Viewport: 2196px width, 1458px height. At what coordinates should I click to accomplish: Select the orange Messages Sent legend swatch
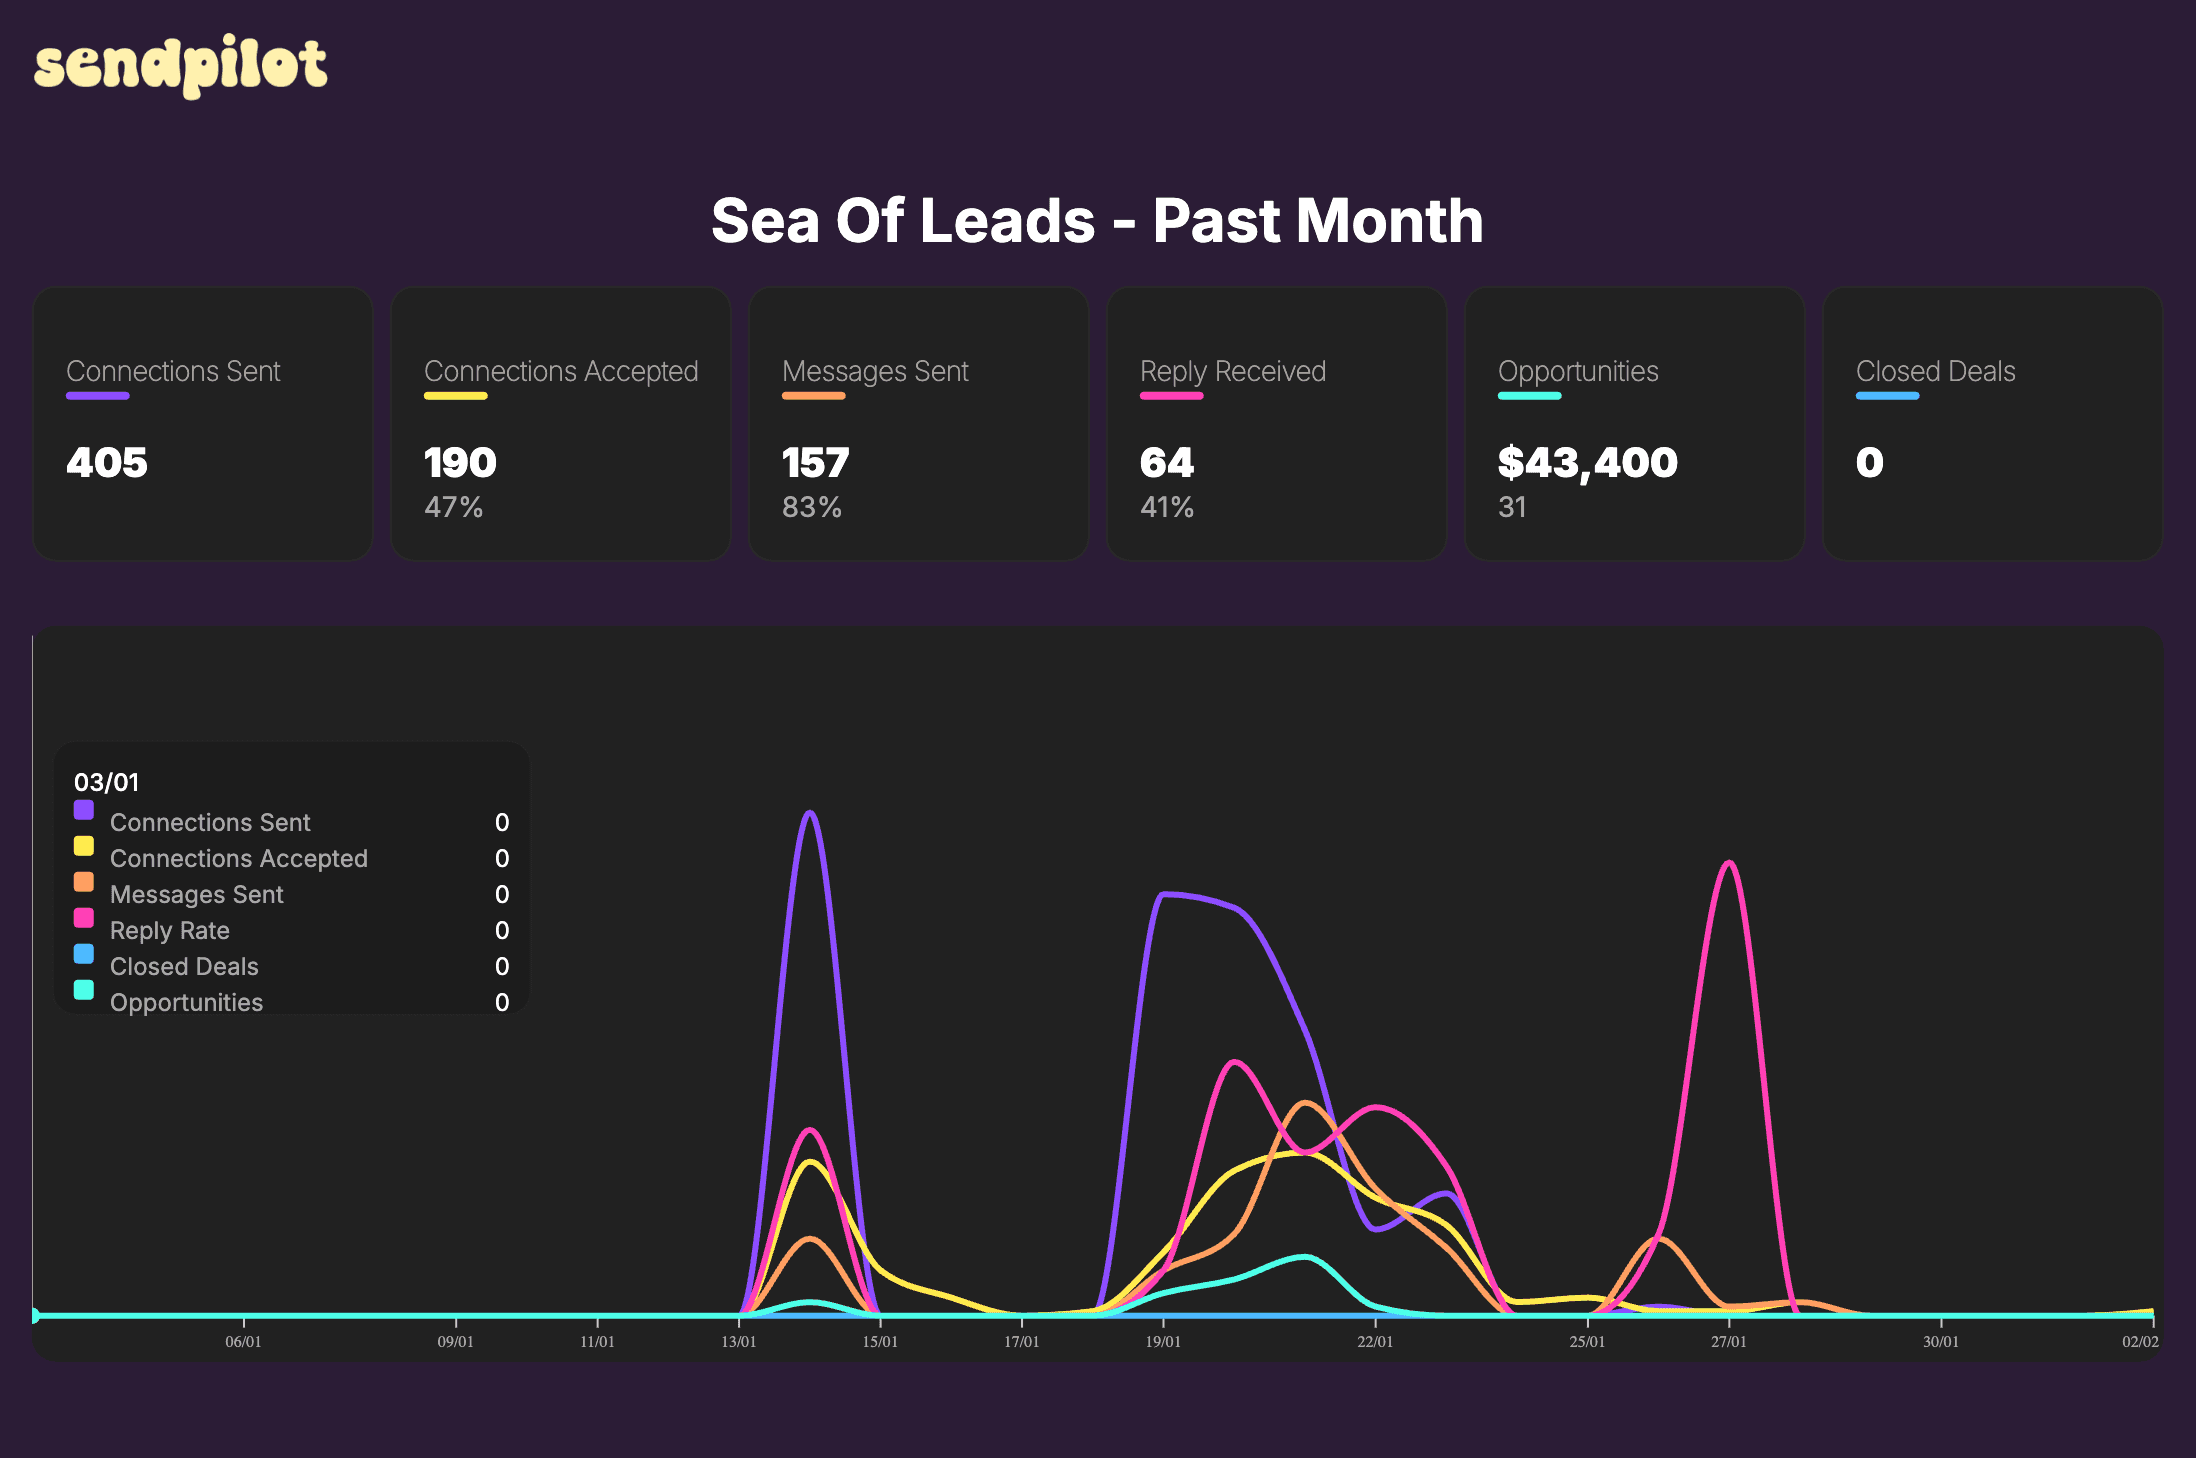[x=84, y=882]
